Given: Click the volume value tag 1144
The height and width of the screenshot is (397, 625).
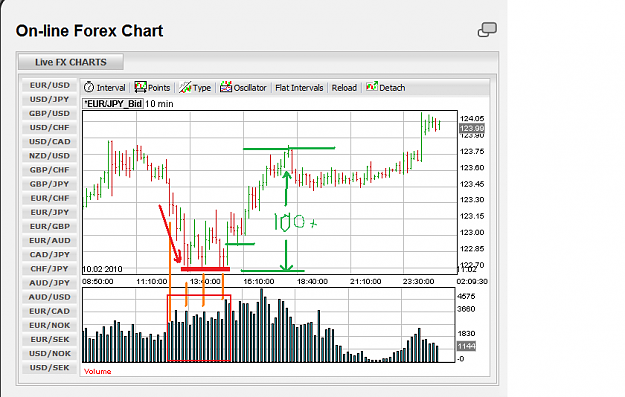Looking at the screenshot, I should point(466,346).
